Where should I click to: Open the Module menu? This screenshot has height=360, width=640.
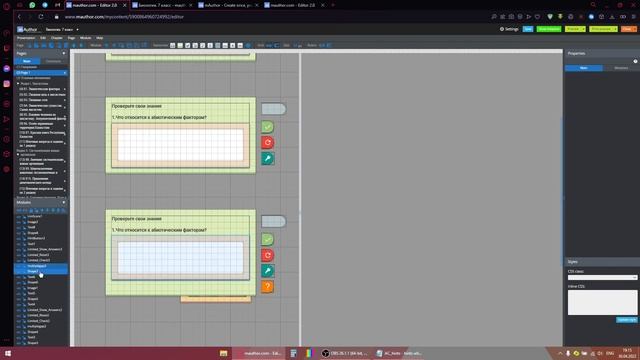(85, 38)
